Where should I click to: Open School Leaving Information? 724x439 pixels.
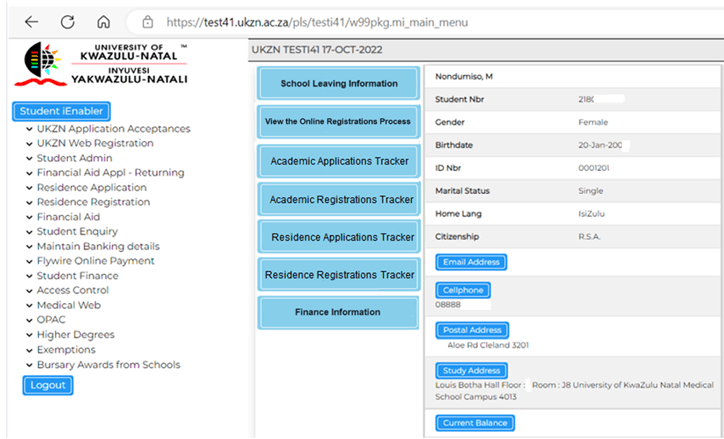click(x=338, y=84)
